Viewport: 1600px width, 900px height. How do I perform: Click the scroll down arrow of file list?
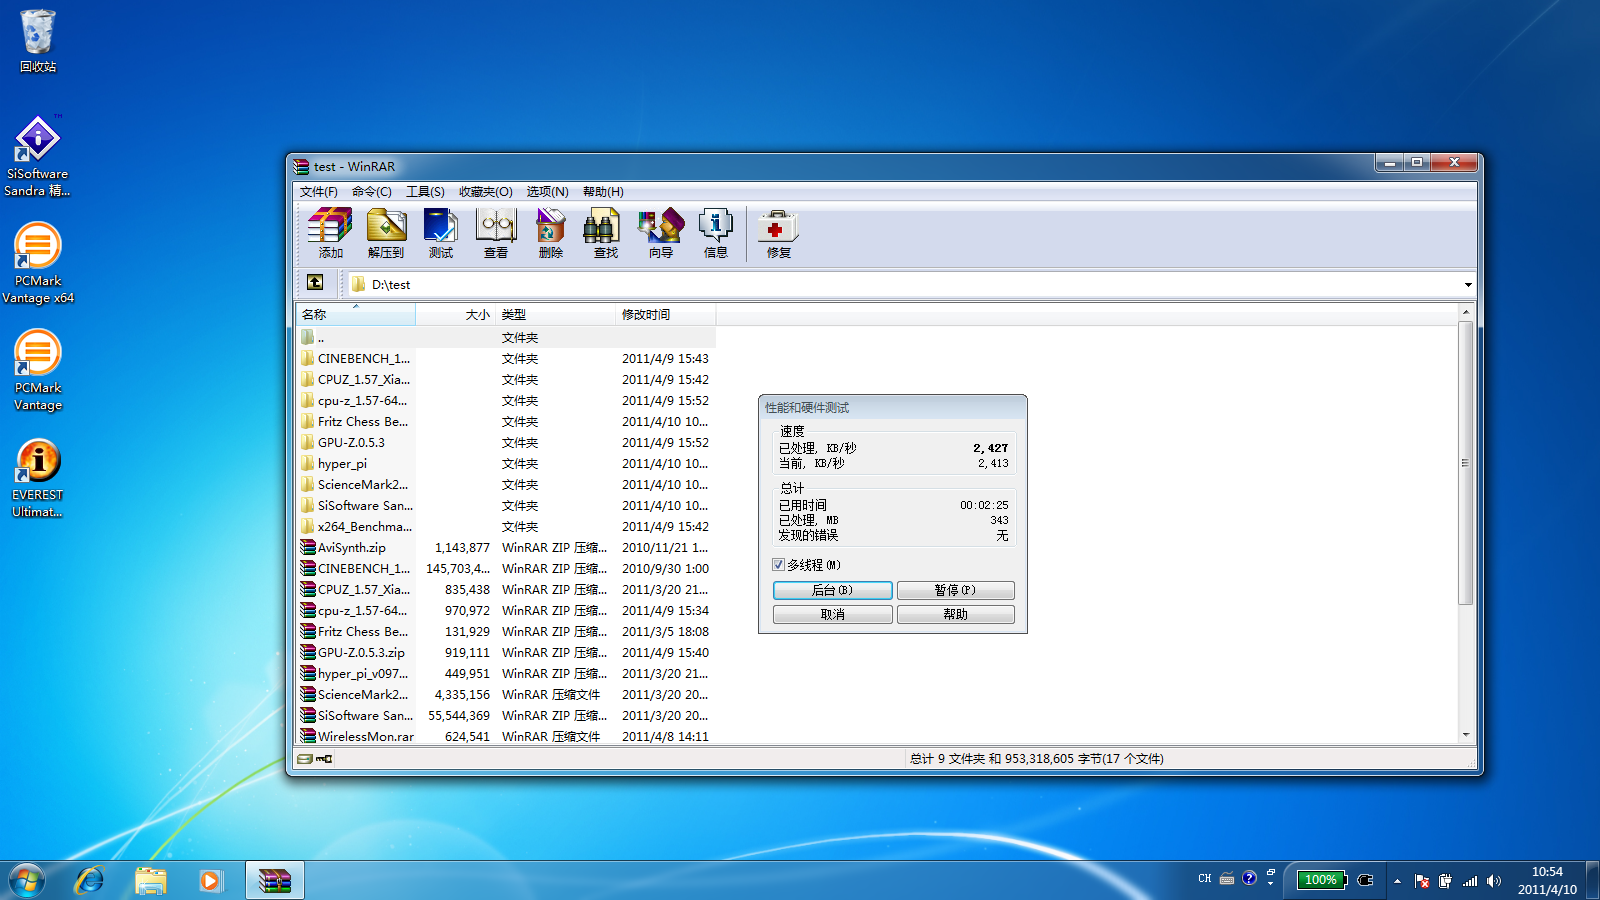click(1466, 734)
